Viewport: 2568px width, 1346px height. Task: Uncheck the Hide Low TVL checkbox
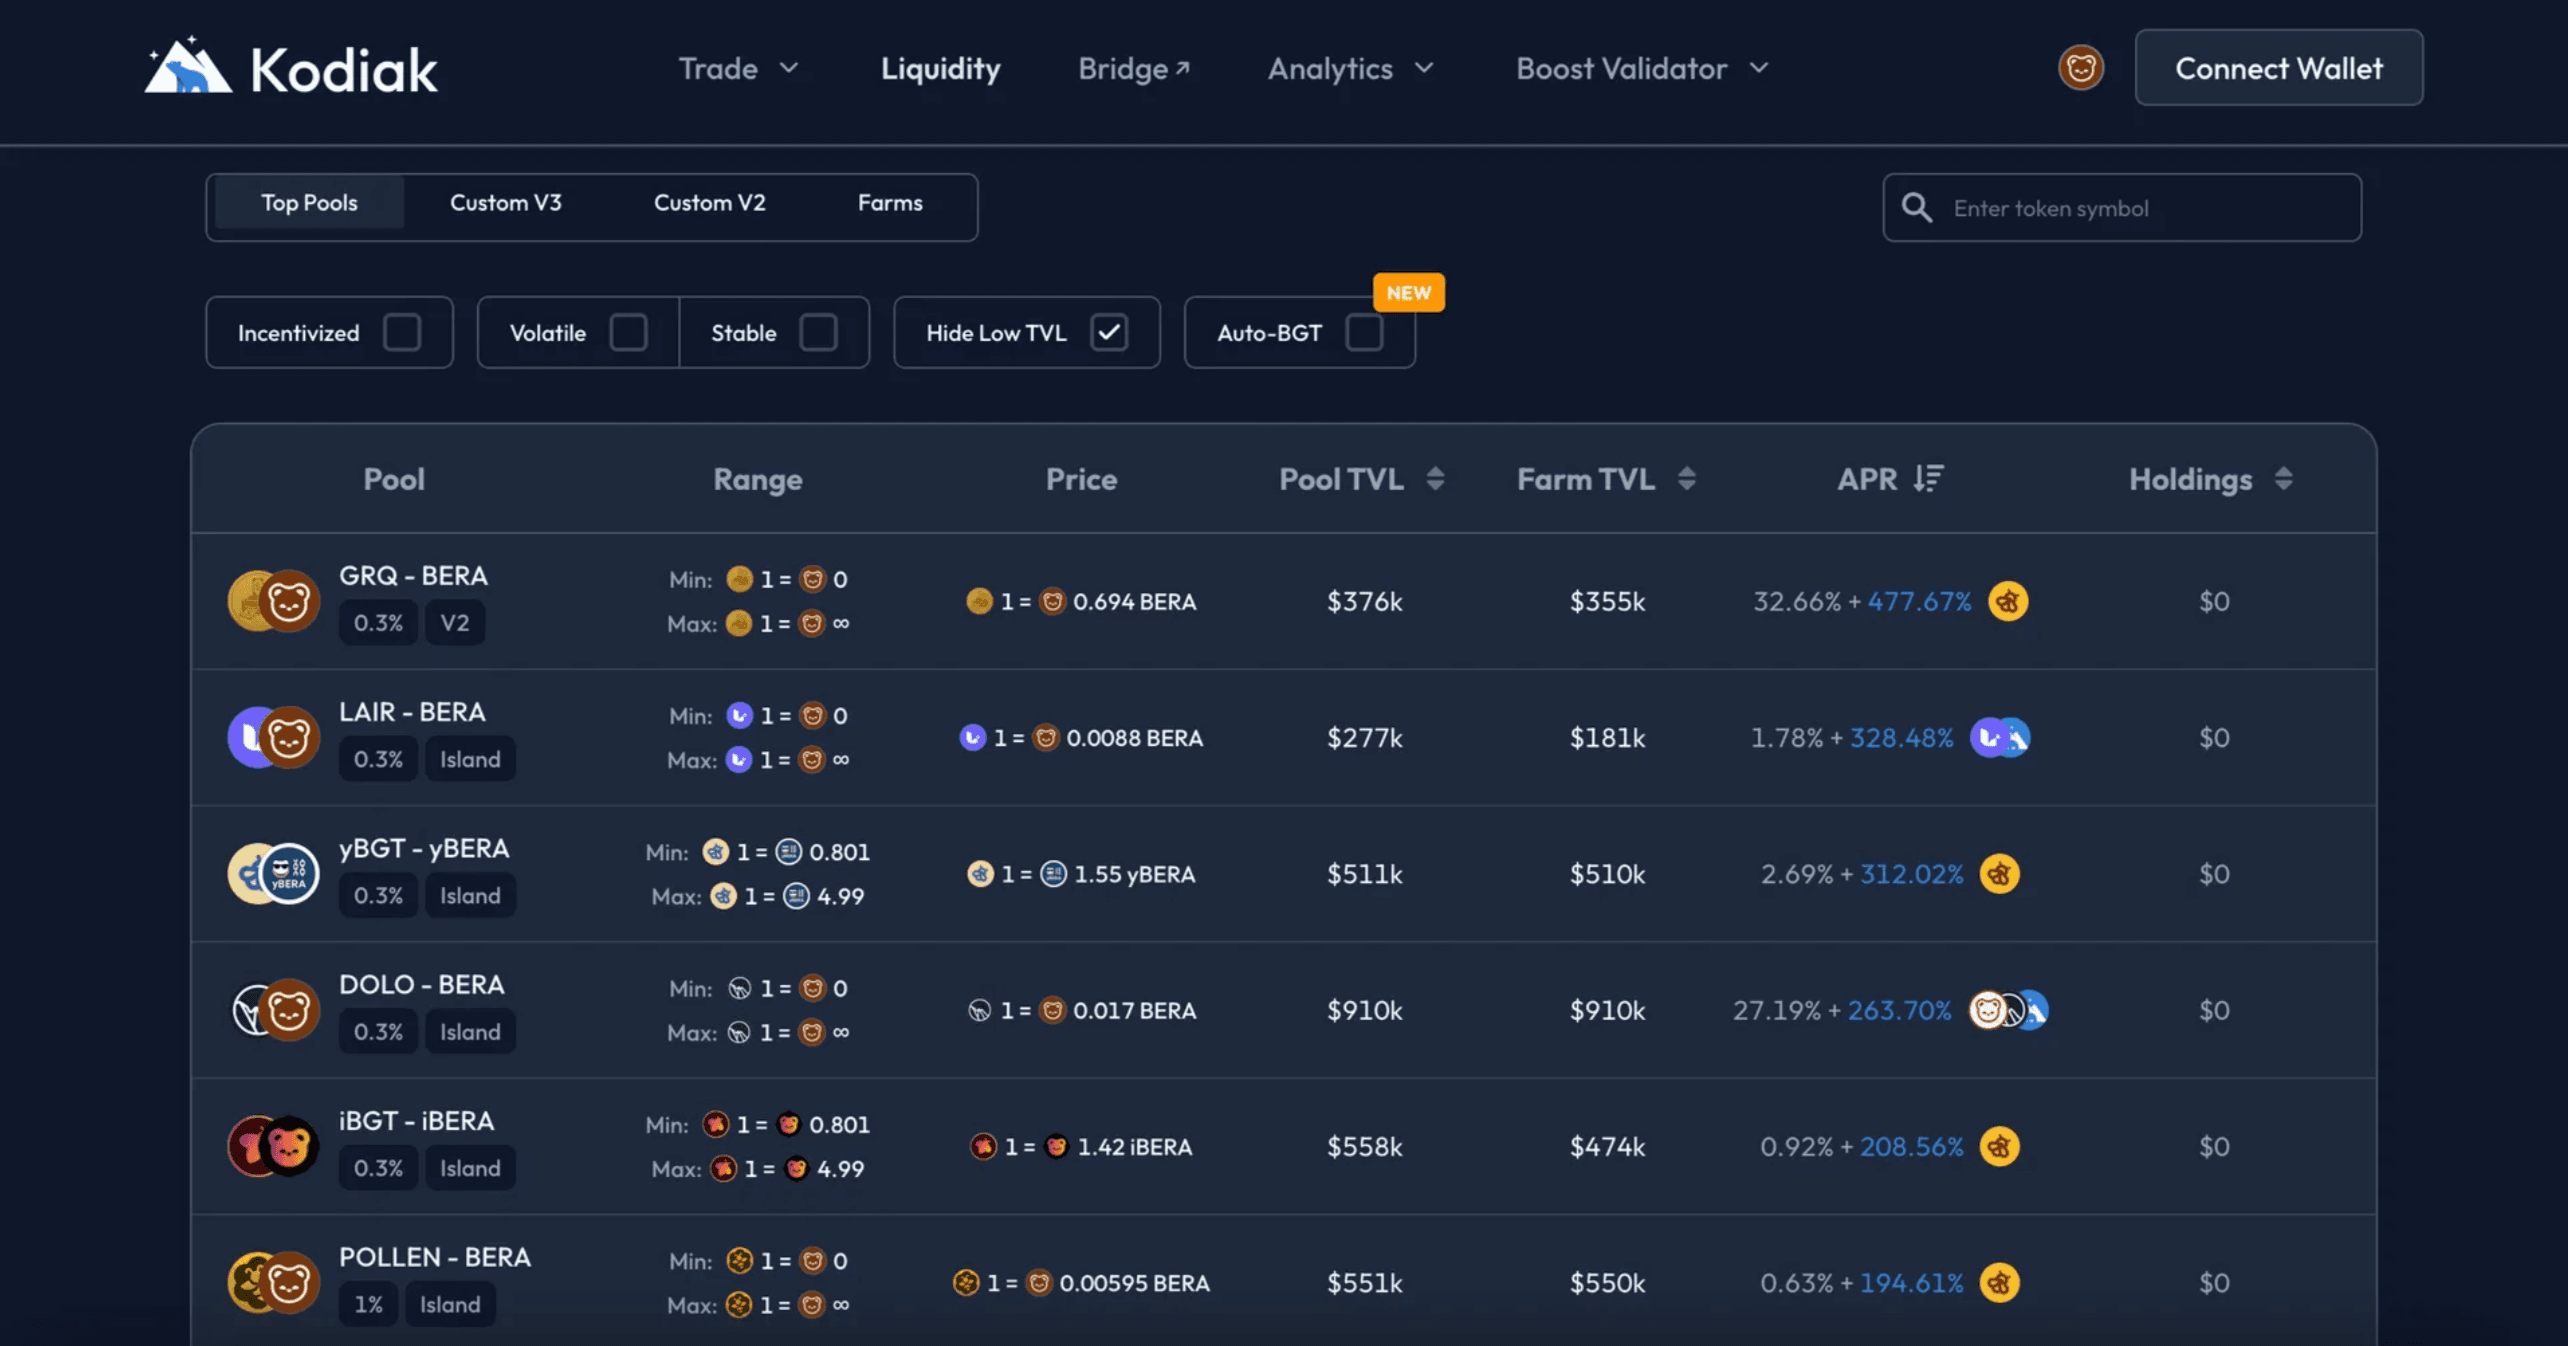pyautogui.click(x=1109, y=332)
